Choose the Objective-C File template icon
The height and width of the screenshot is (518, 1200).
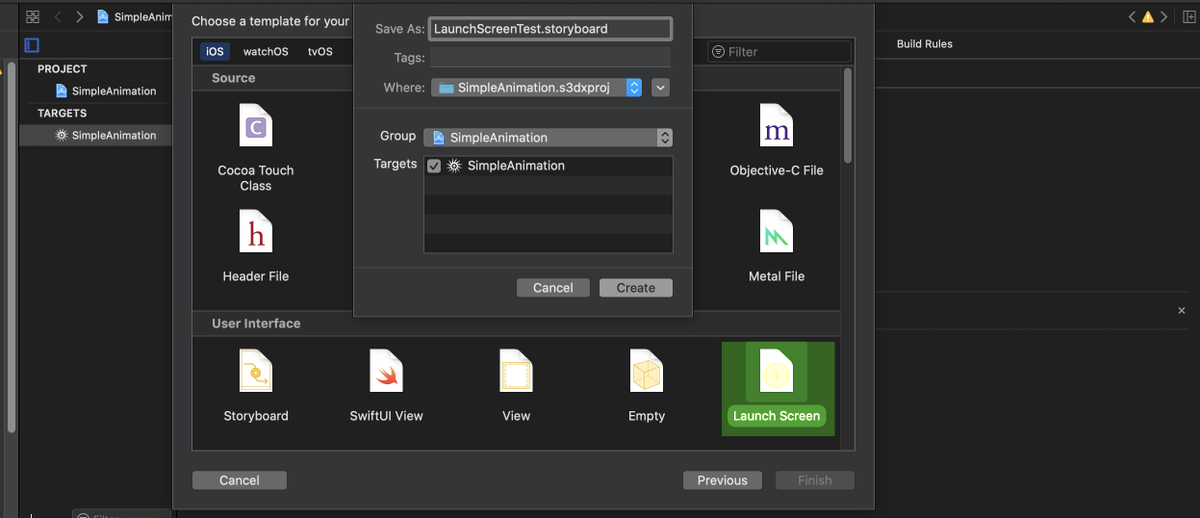(776, 127)
